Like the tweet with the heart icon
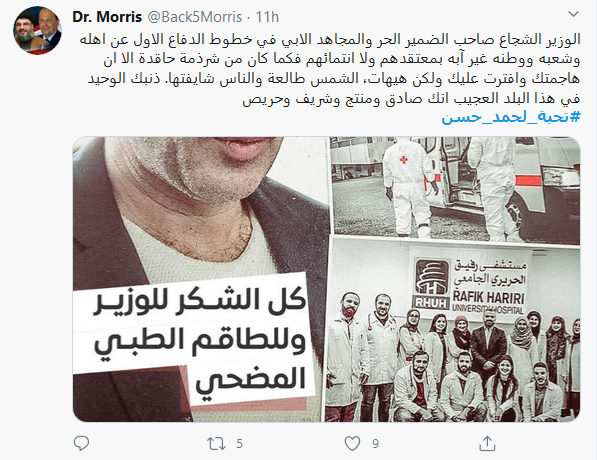The width and height of the screenshot is (597, 460). [x=352, y=444]
